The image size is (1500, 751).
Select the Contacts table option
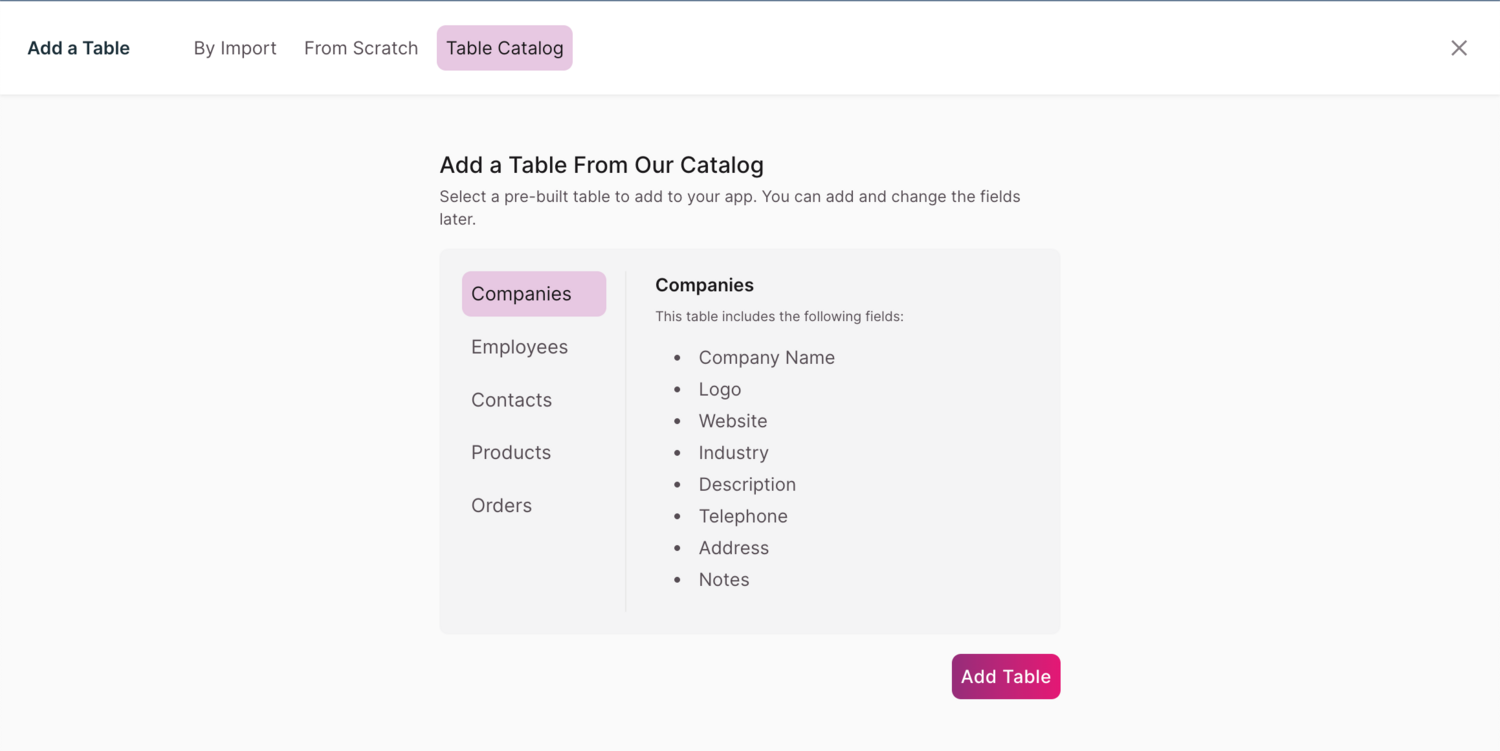511,399
